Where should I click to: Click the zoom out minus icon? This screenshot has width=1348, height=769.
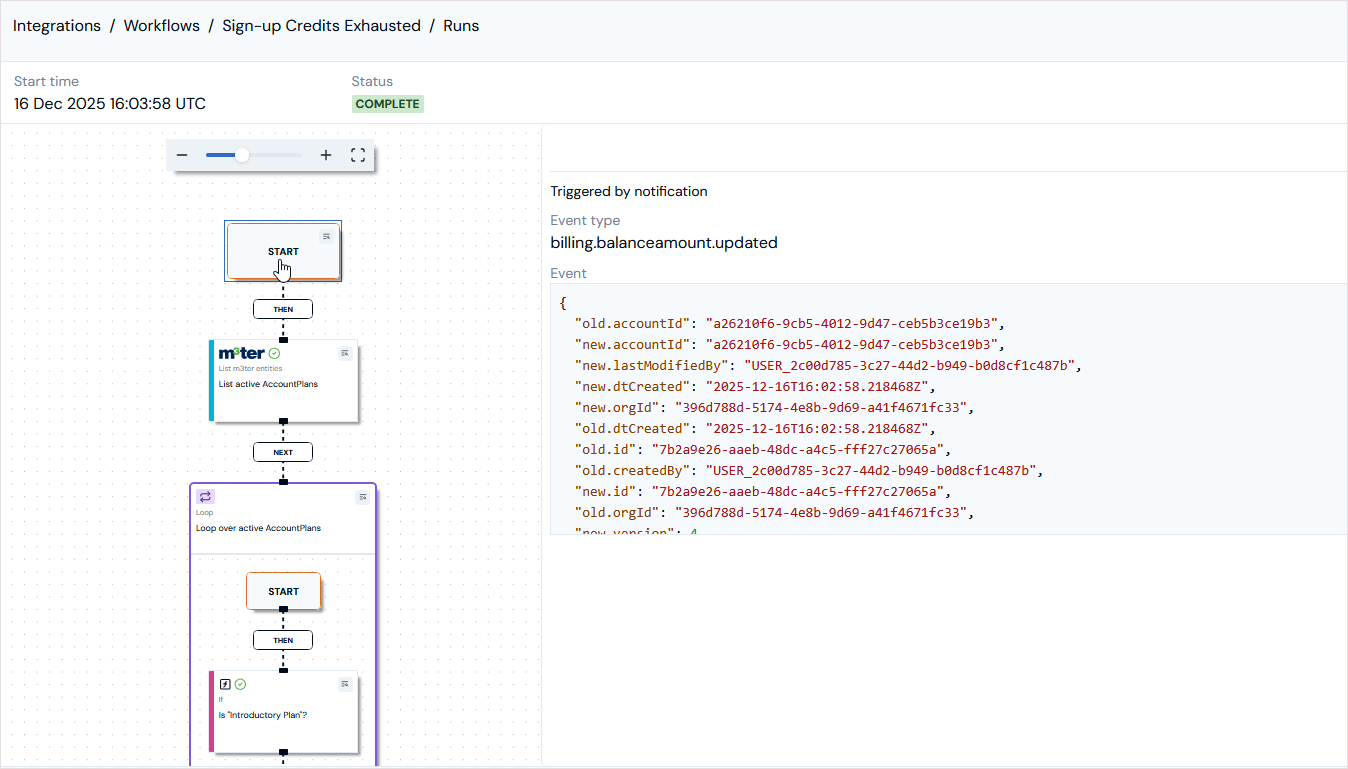coord(182,155)
